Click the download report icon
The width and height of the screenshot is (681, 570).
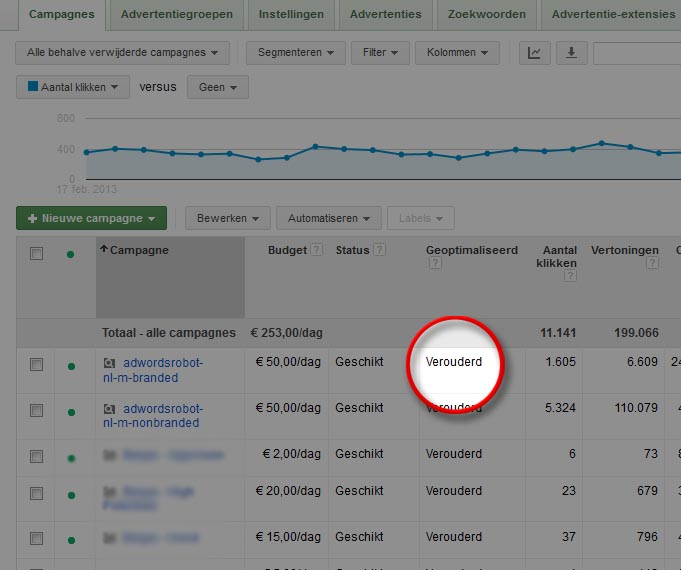tap(571, 53)
